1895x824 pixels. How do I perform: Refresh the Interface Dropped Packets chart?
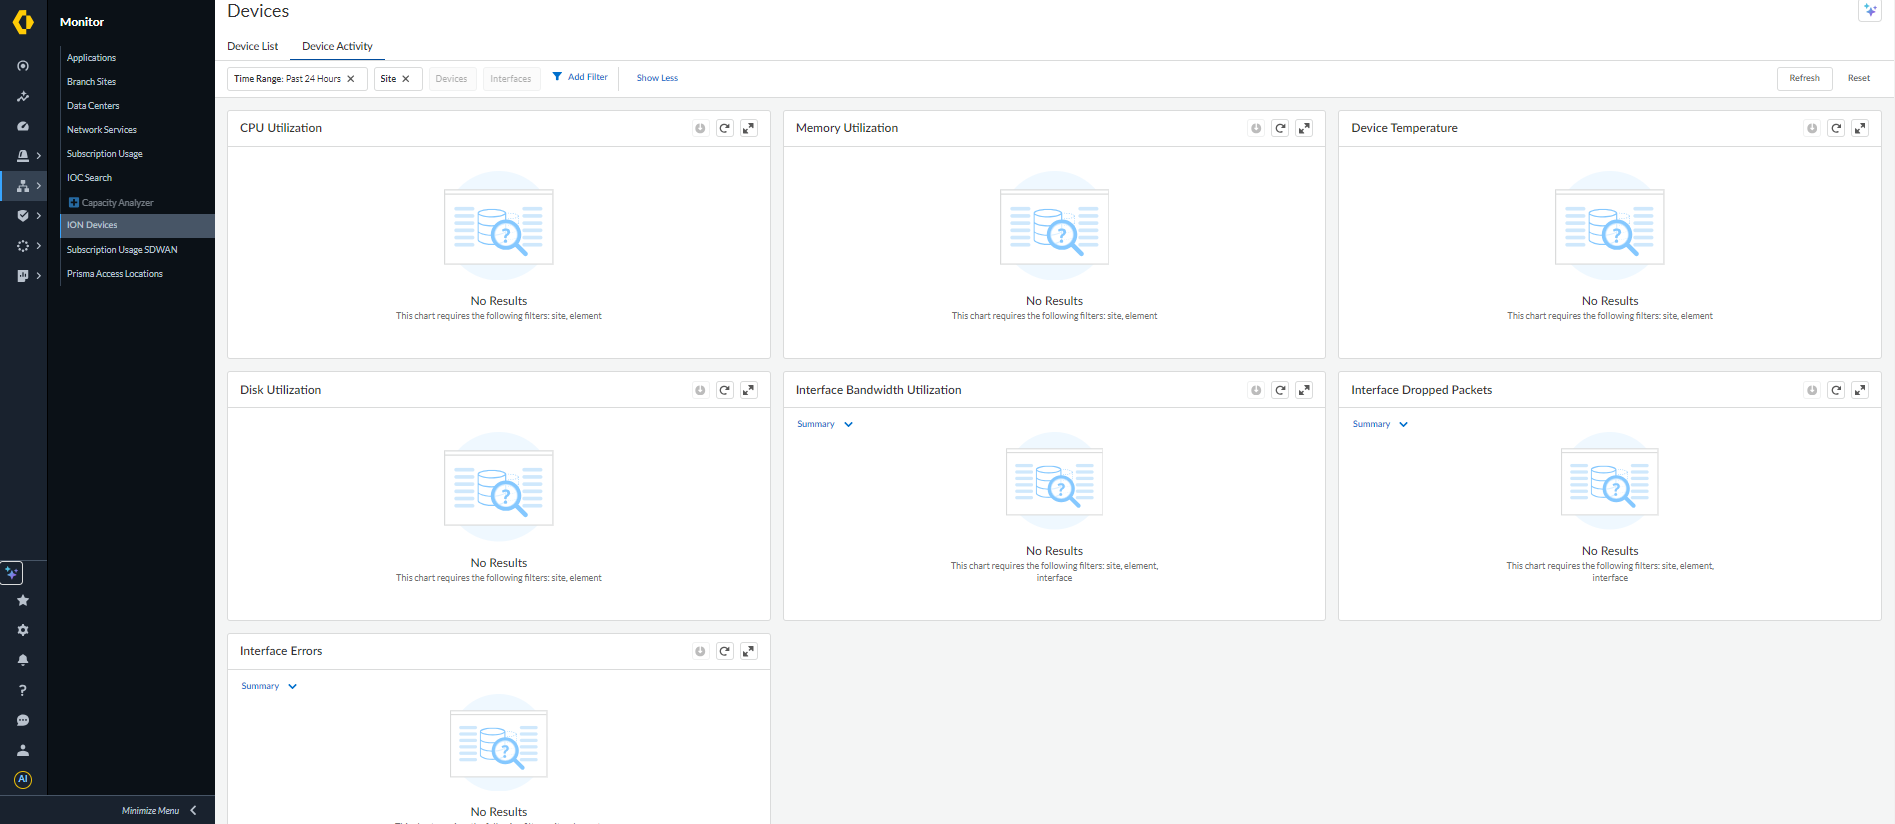click(x=1835, y=390)
